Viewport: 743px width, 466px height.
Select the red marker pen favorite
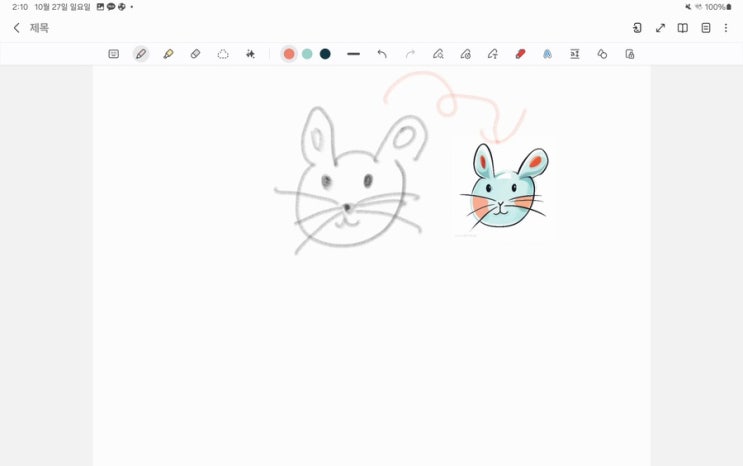pos(520,54)
